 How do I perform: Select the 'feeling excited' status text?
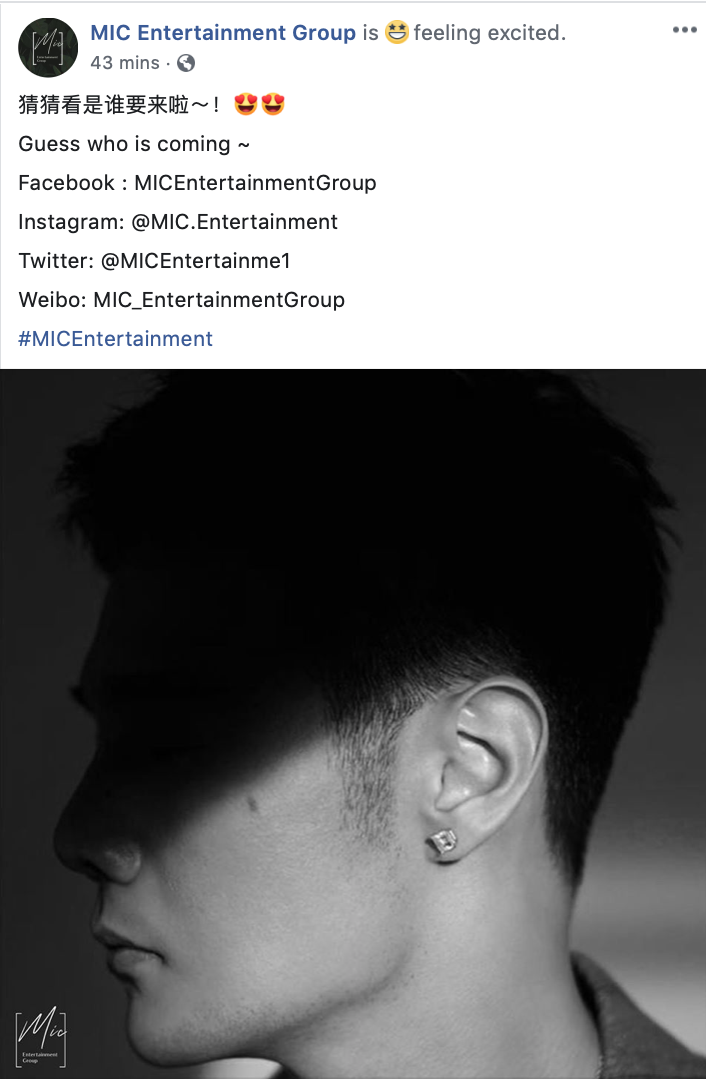489,32
